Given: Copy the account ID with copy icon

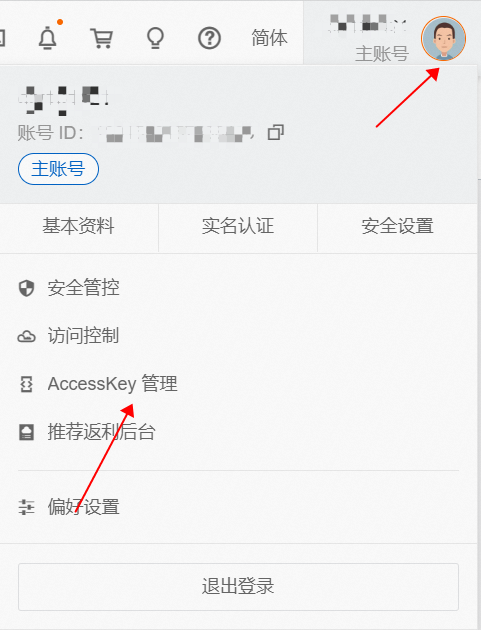Looking at the screenshot, I should pos(276,132).
